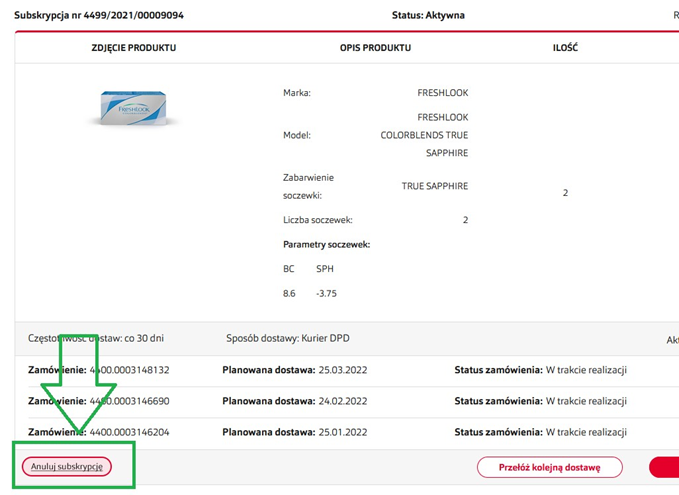Select subscription number 4499/2021/00009094 text
Screen dimensions: 679x495
coord(99,15)
